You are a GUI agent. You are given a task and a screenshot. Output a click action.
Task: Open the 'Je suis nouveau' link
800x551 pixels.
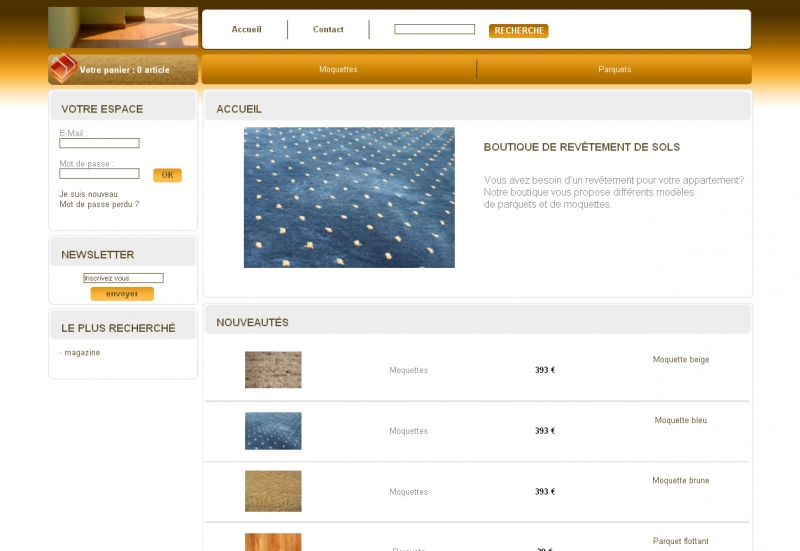[x=88, y=194]
